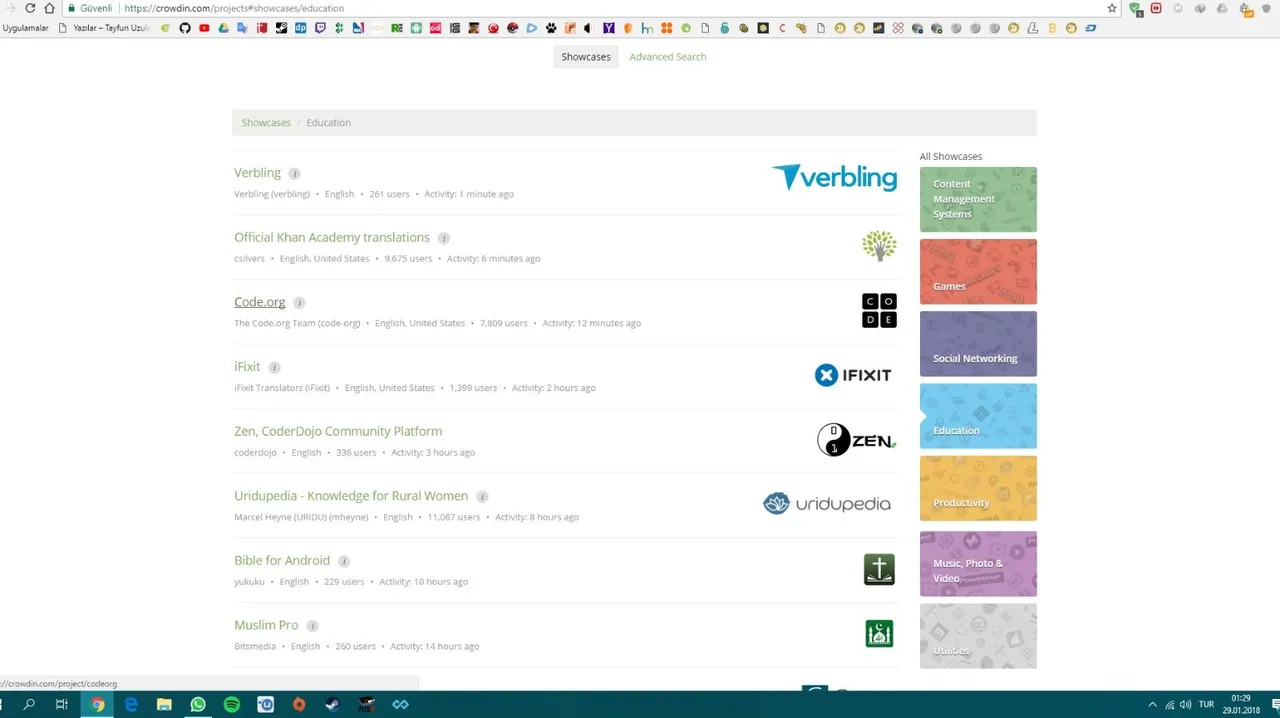This screenshot has height=718, width=1280.
Task: Select the Utilities showcase tile
Action: pyautogui.click(x=978, y=636)
